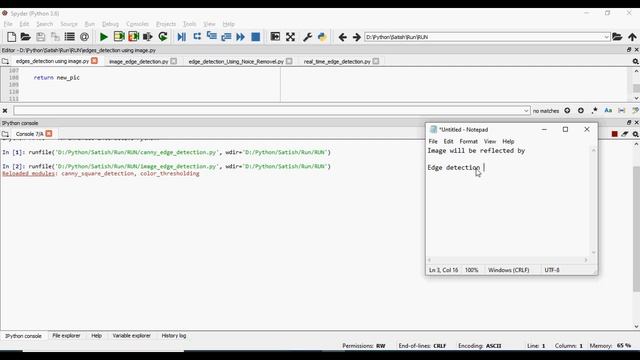Click the @ symbol finder icon
640x360 pixels.
[x=84, y=37]
